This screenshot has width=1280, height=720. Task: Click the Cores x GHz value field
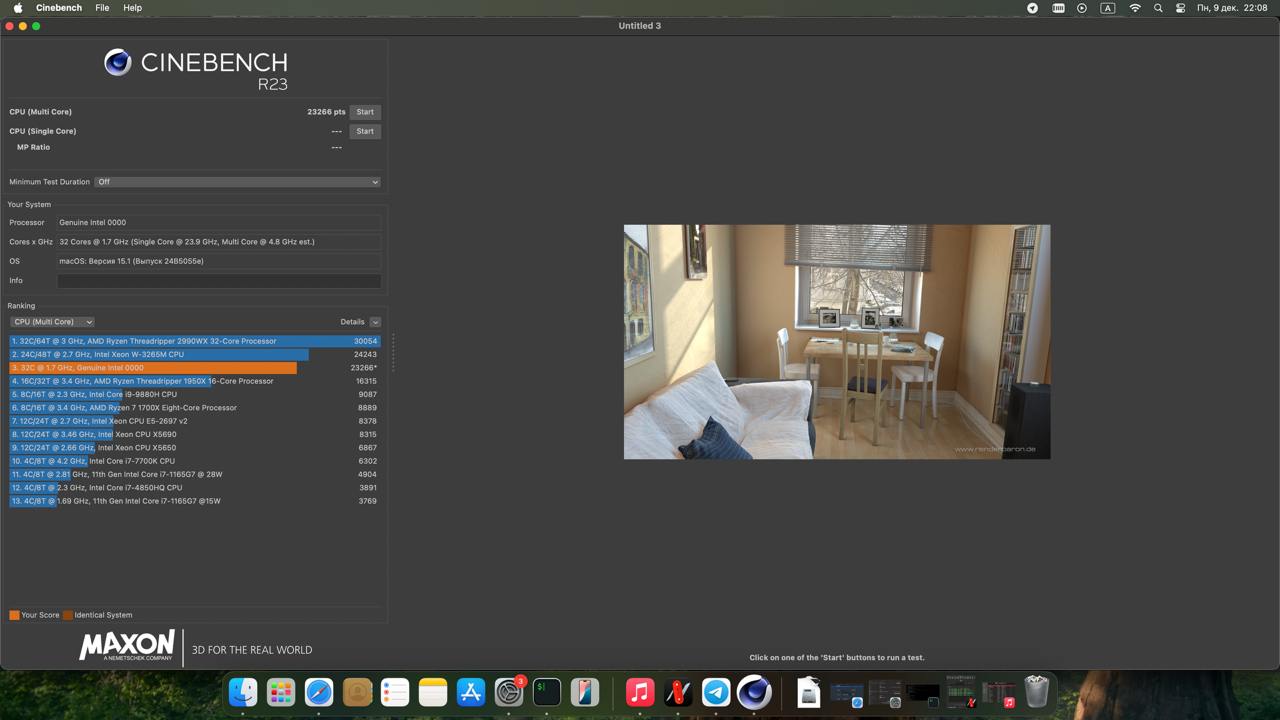tap(219, 242)
